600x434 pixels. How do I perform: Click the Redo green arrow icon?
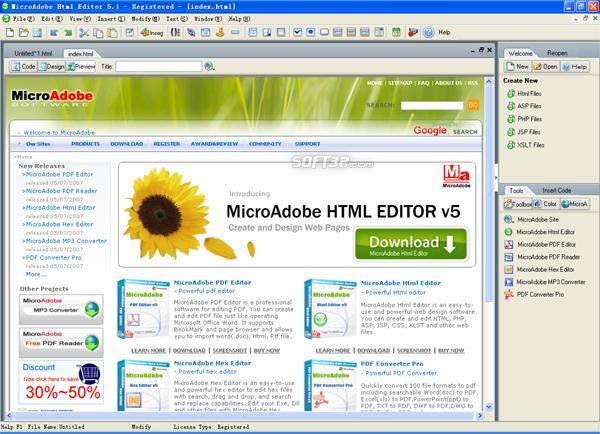pos(68,33)
